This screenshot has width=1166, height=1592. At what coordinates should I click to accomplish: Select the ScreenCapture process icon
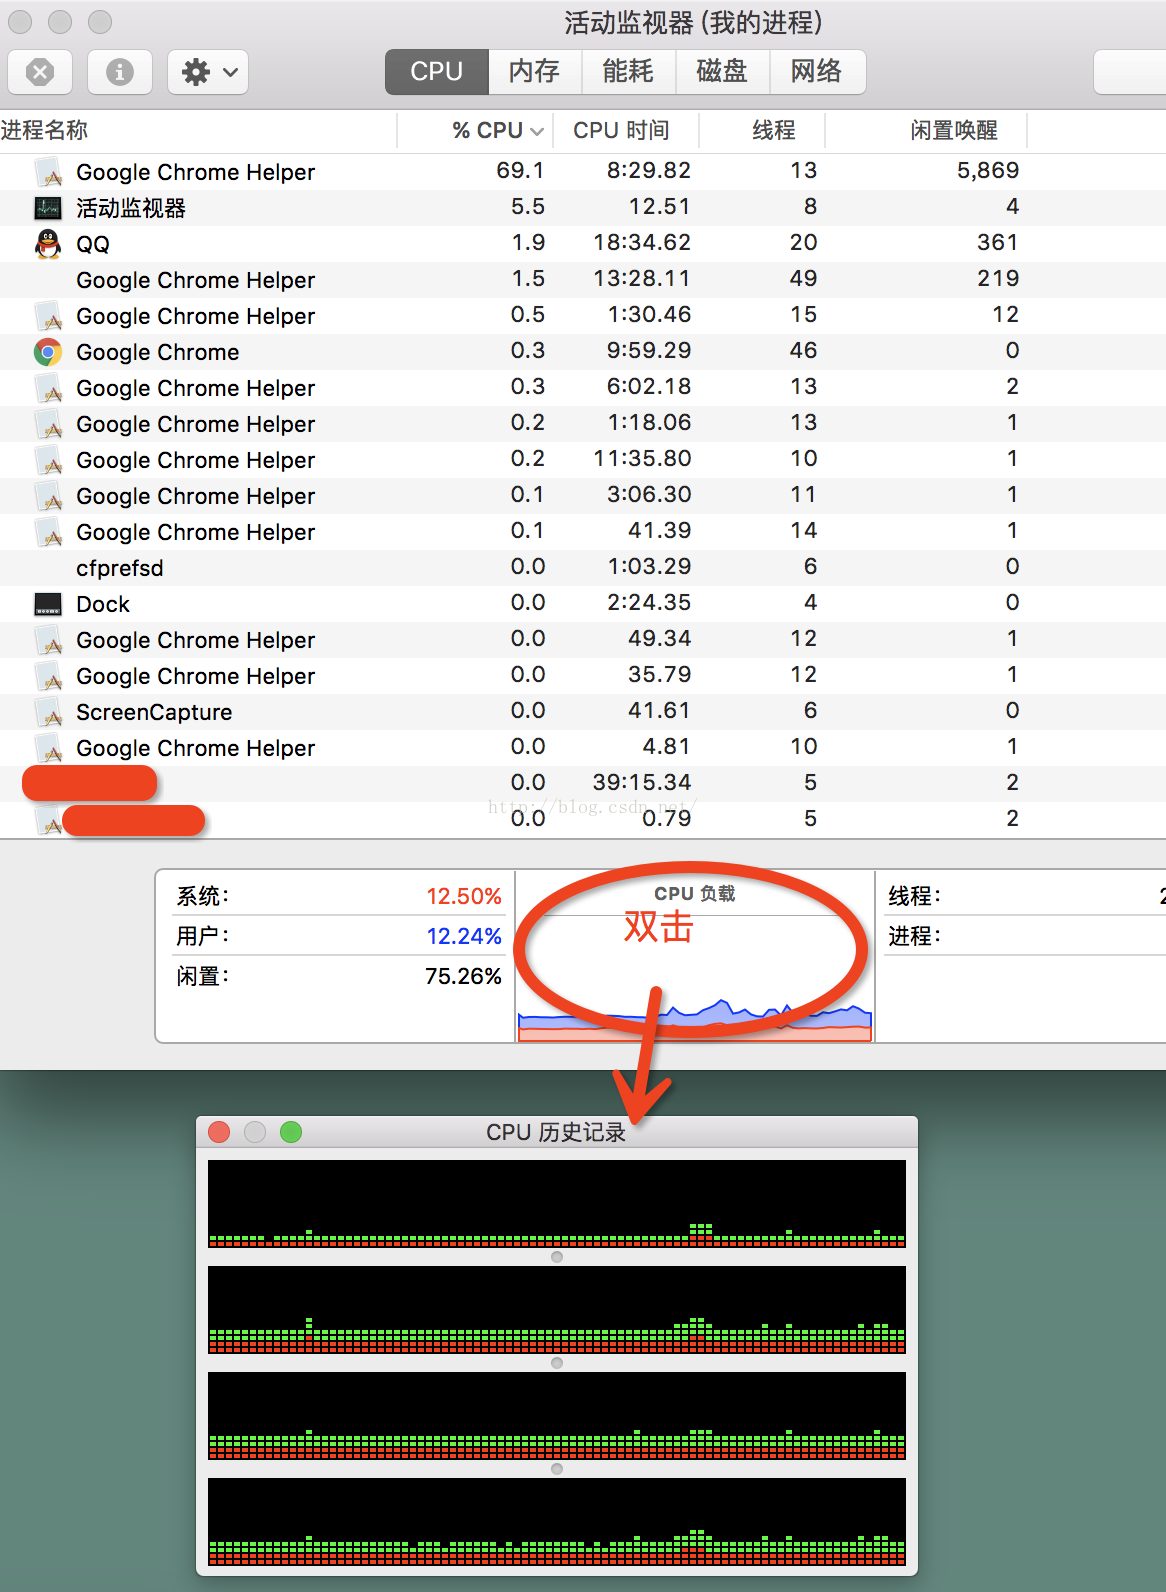[48, 712]
